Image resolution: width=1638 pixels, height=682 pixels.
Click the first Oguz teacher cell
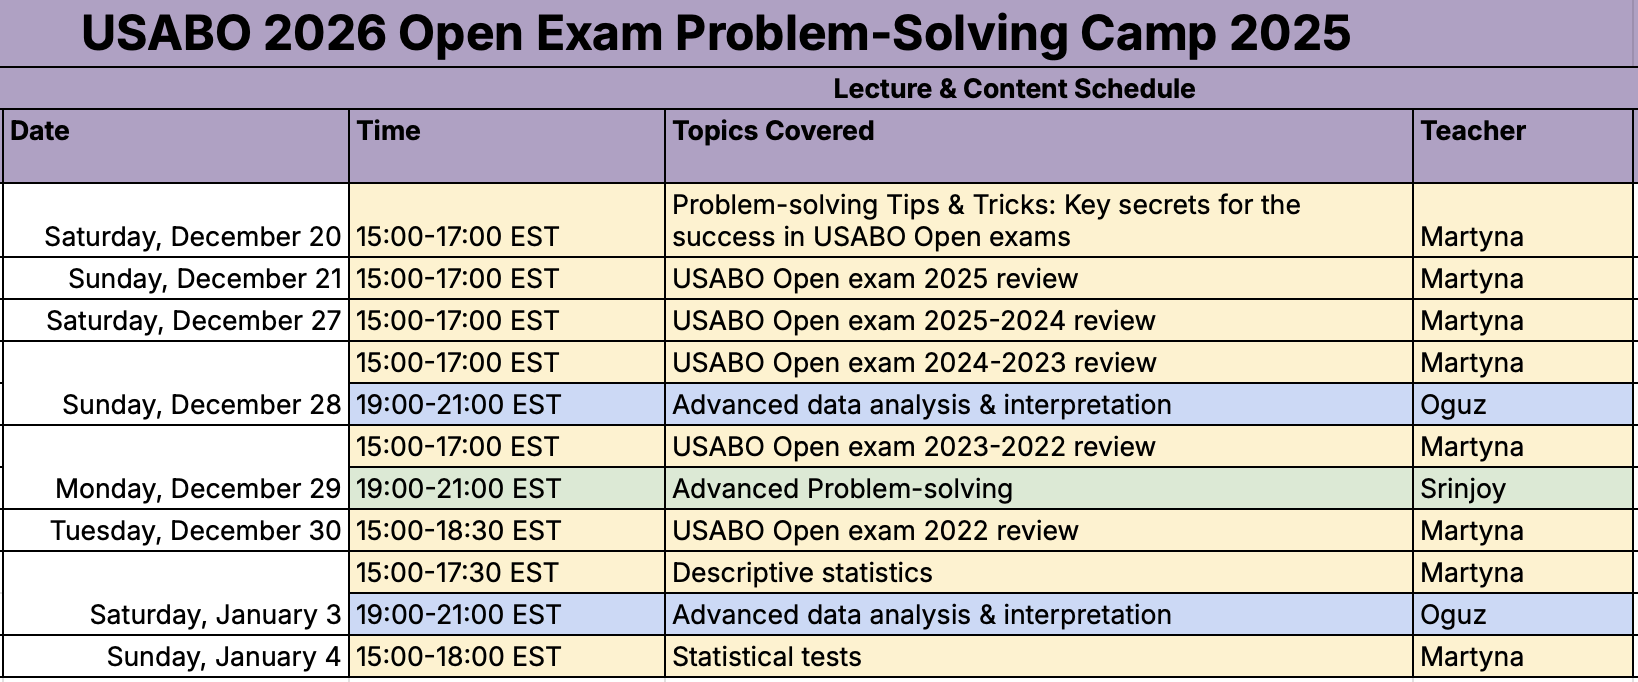1522,405
